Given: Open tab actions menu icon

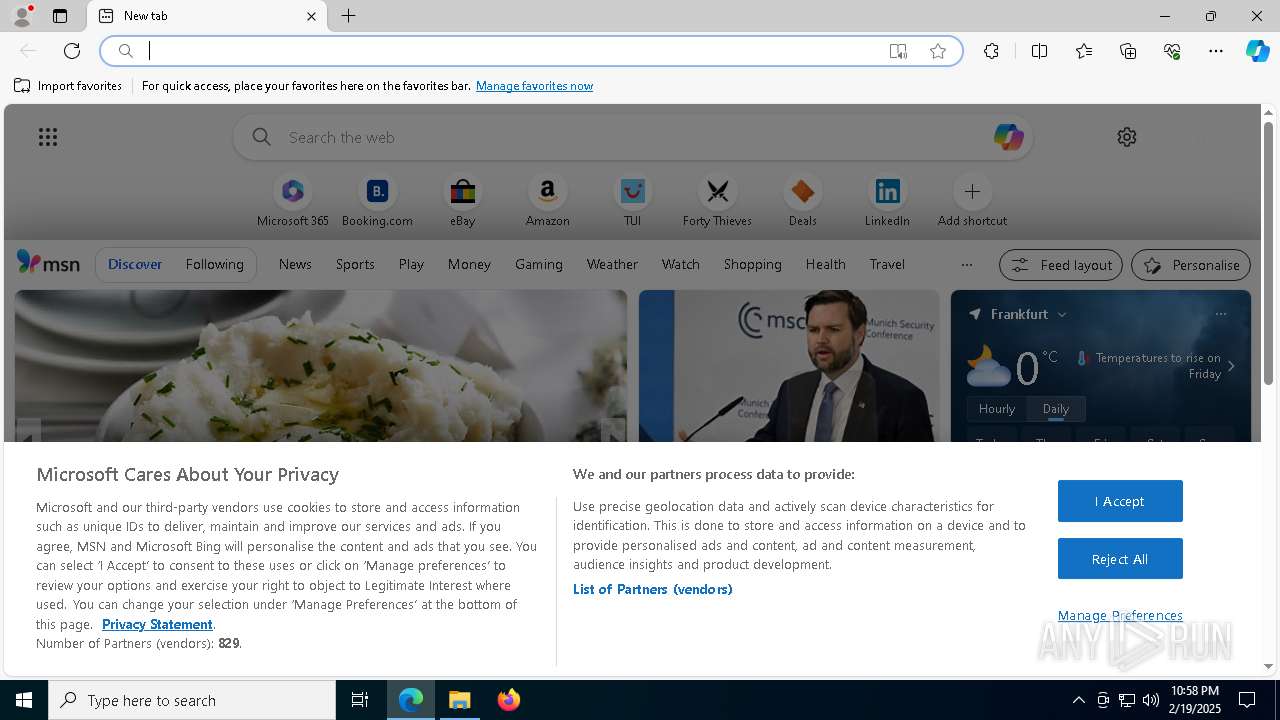Looking at the screenshot, I should coord(60,16).
